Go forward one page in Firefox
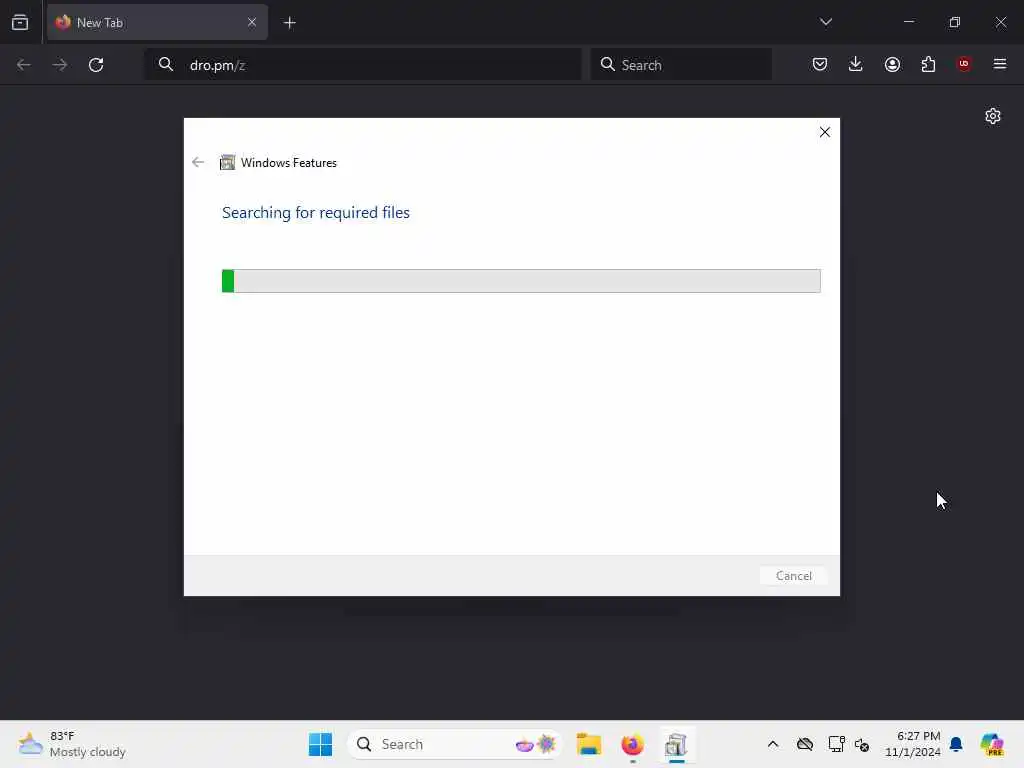 [x=59, y=65]
